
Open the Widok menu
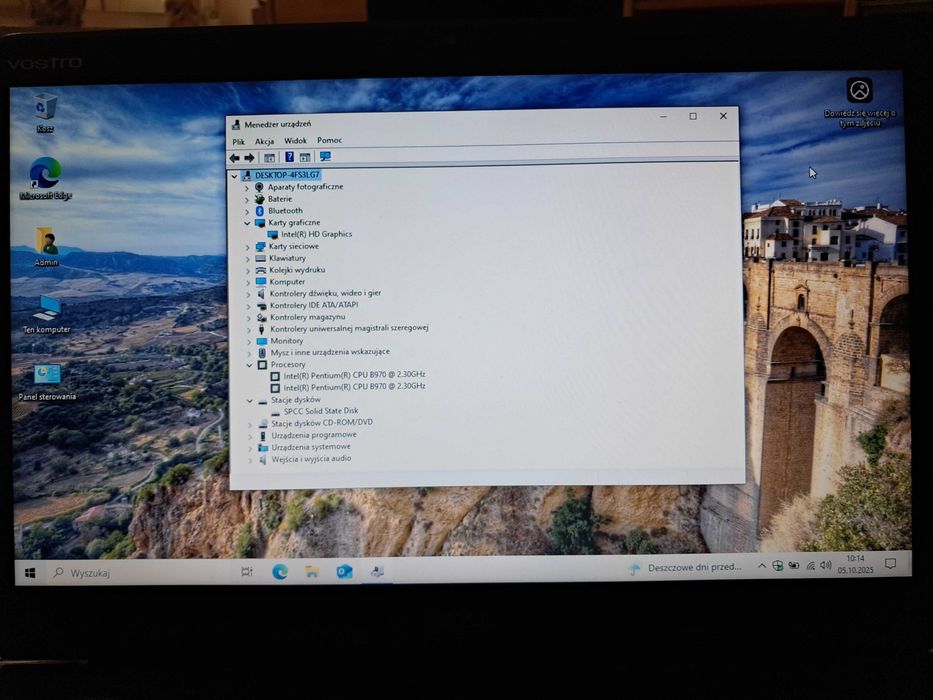tap(295, 140)
